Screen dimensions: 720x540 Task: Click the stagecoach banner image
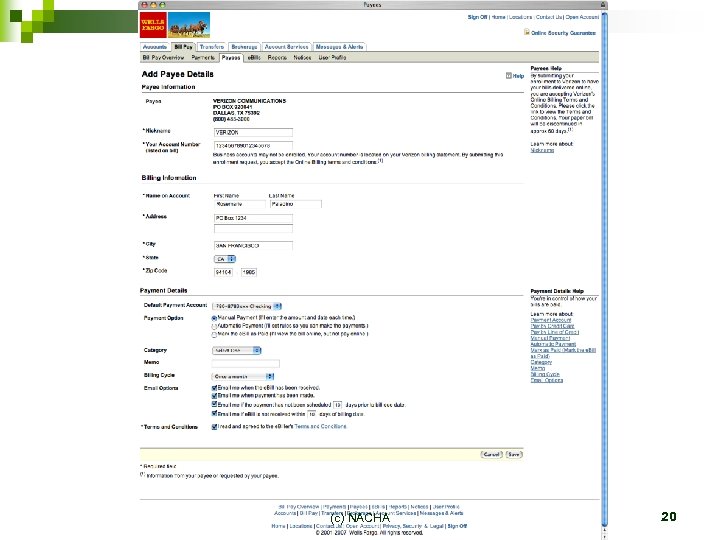point(189,25)
